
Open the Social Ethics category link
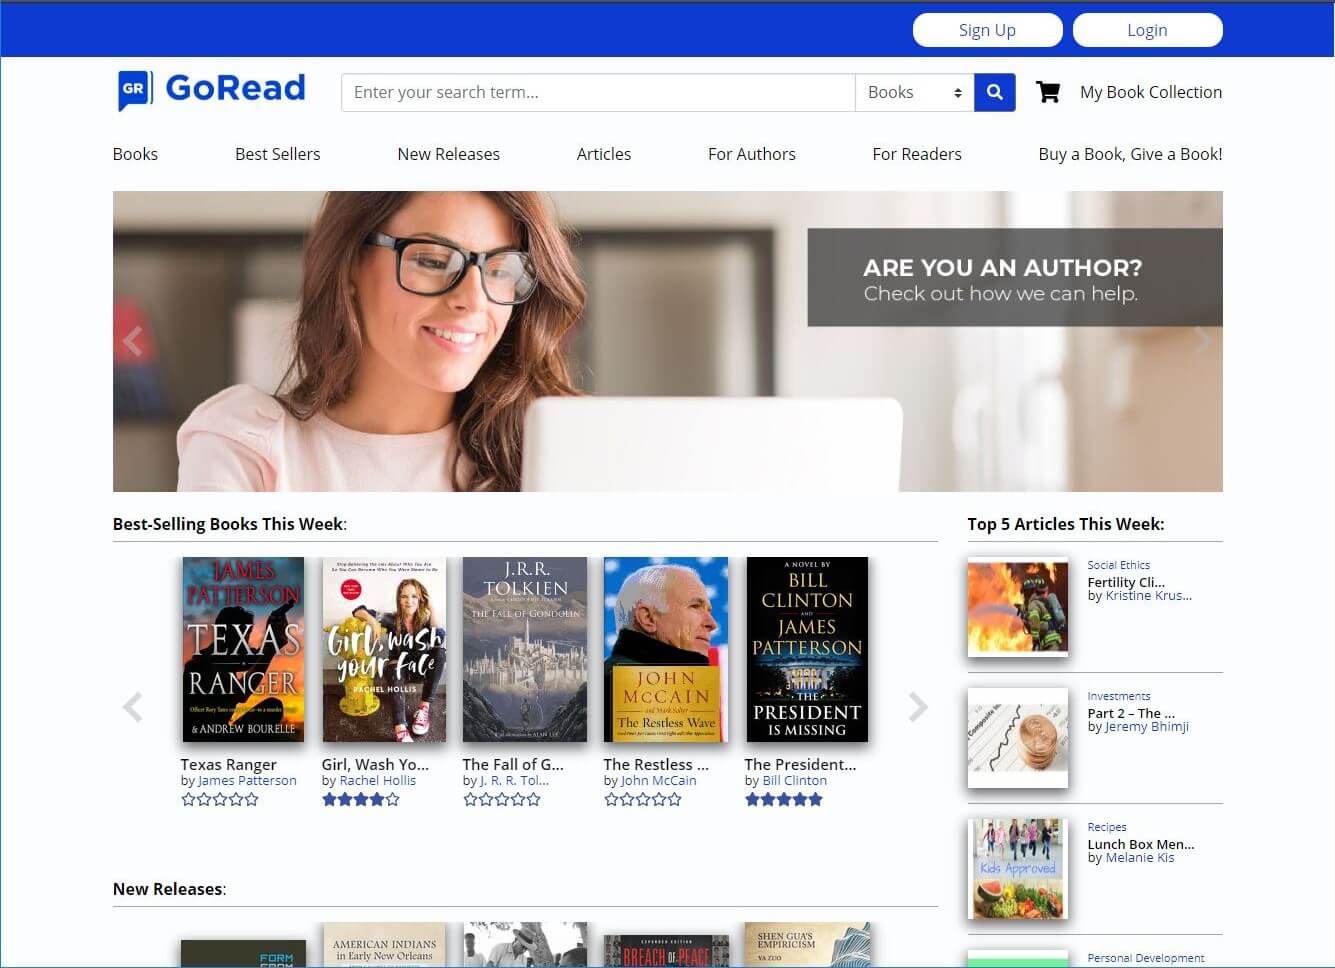[x=1118, y=565]
